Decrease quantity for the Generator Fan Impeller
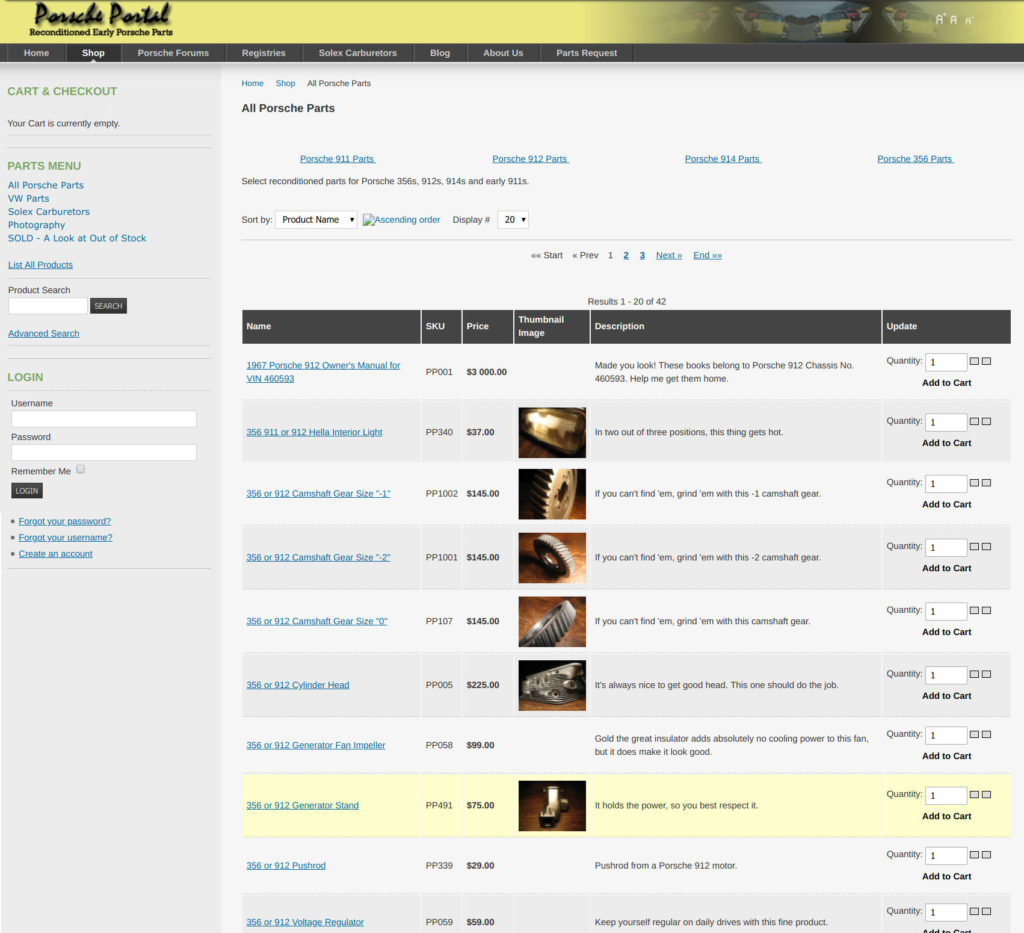Viewport: 1024px width, 933px height. (986, 734)
